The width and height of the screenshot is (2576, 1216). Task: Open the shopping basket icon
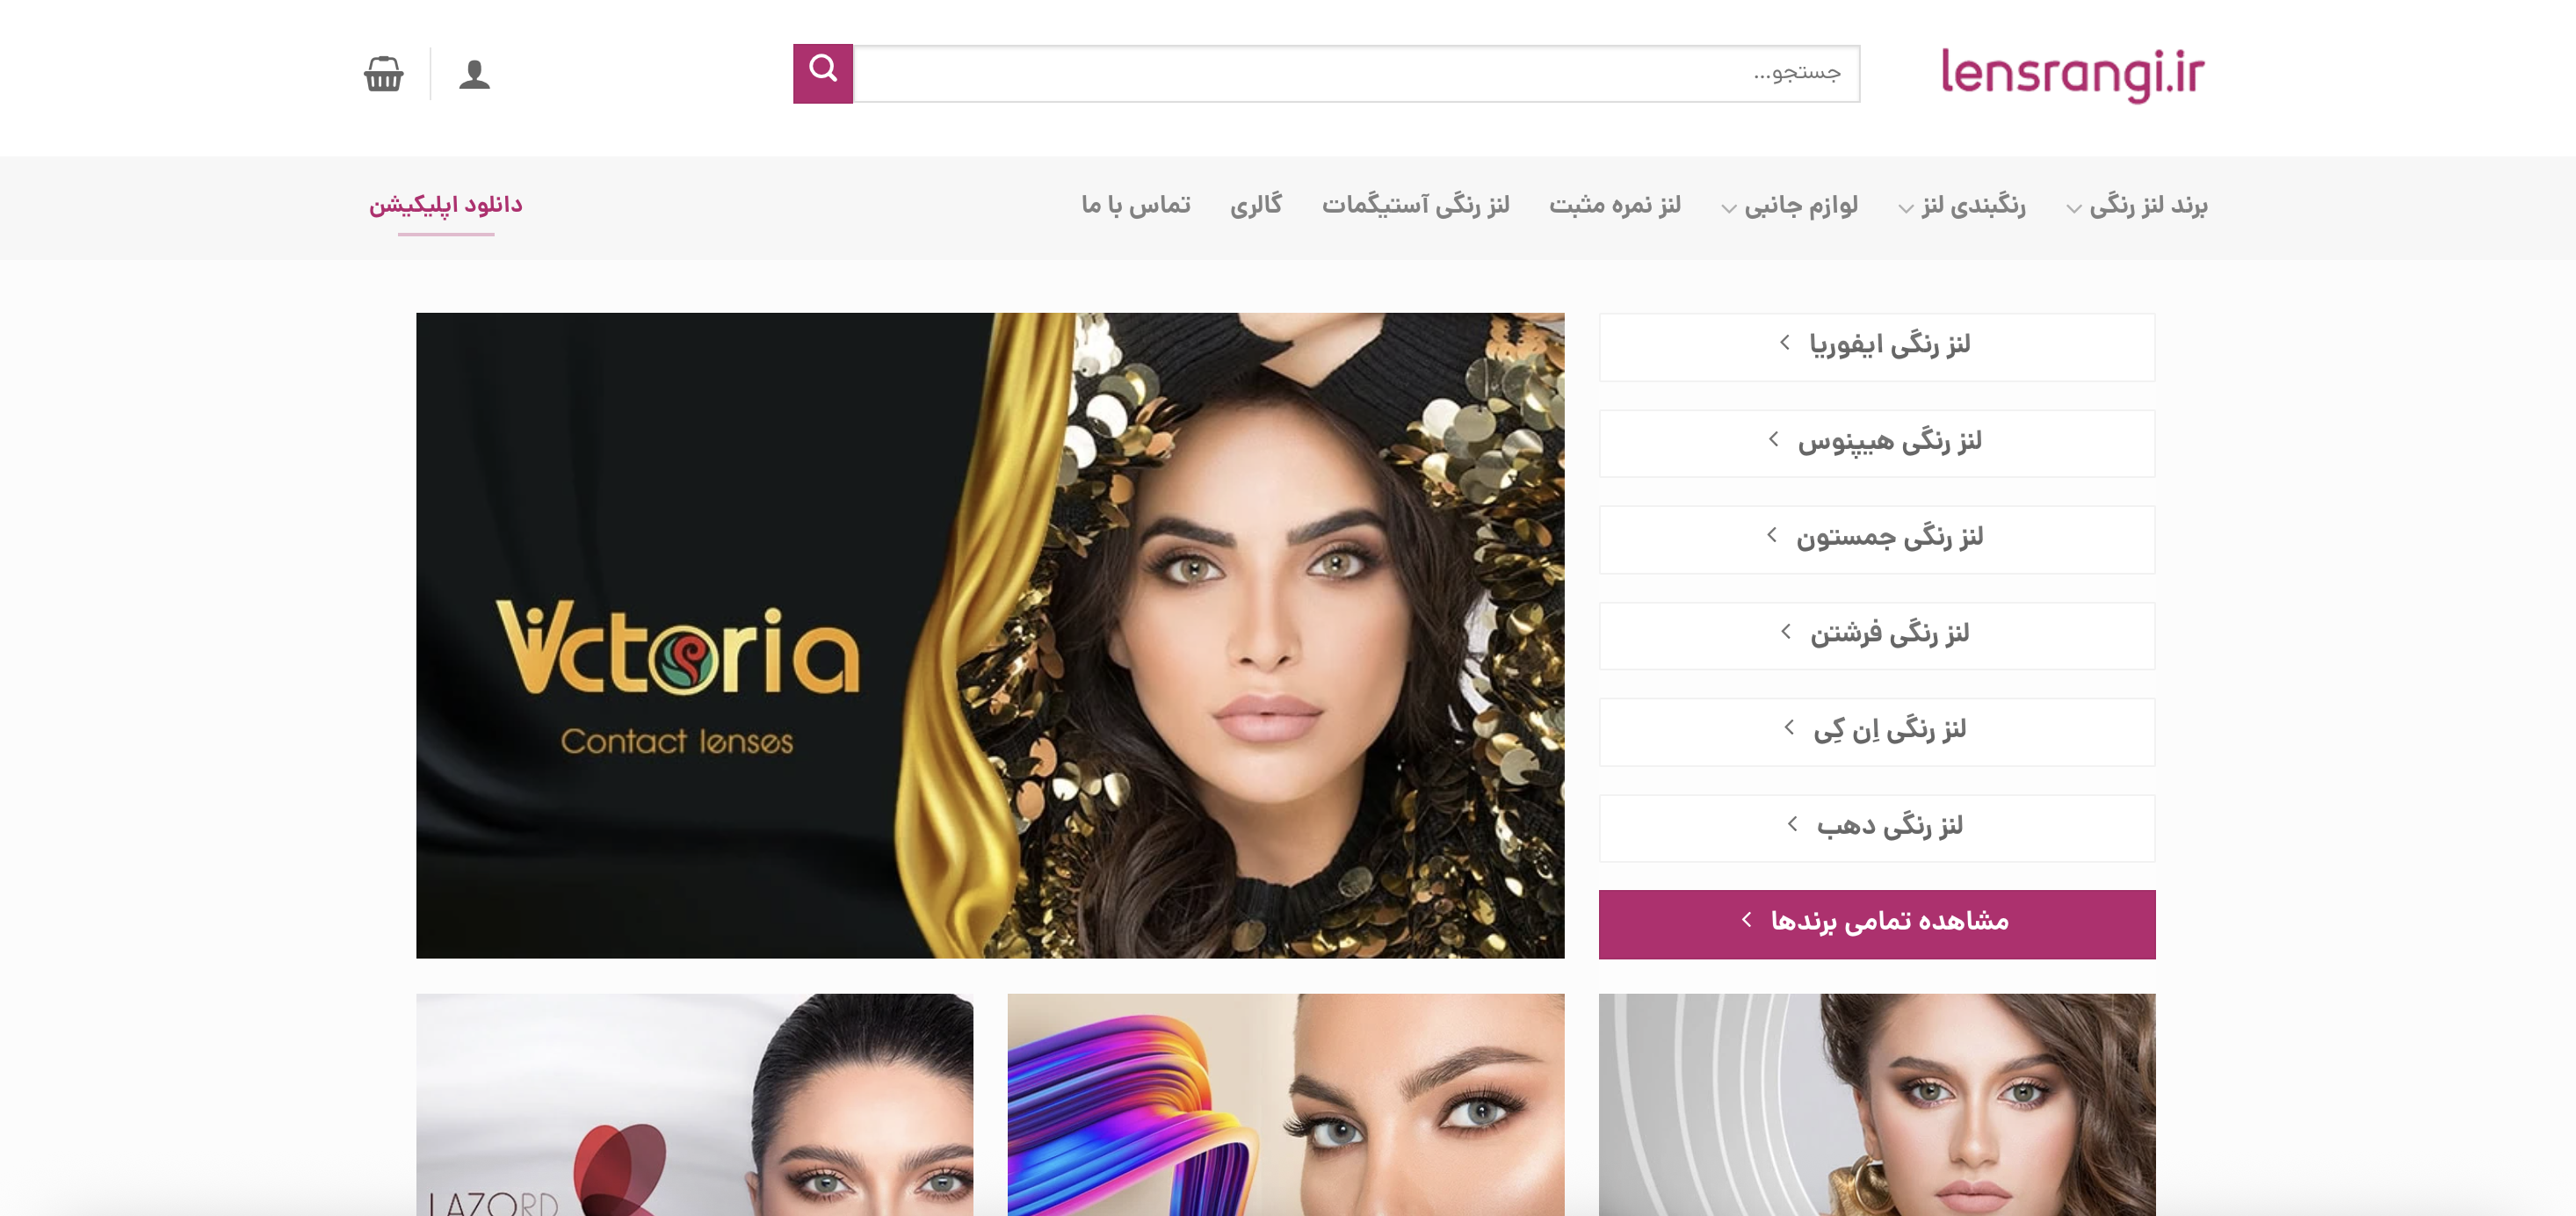click(383, 74)
